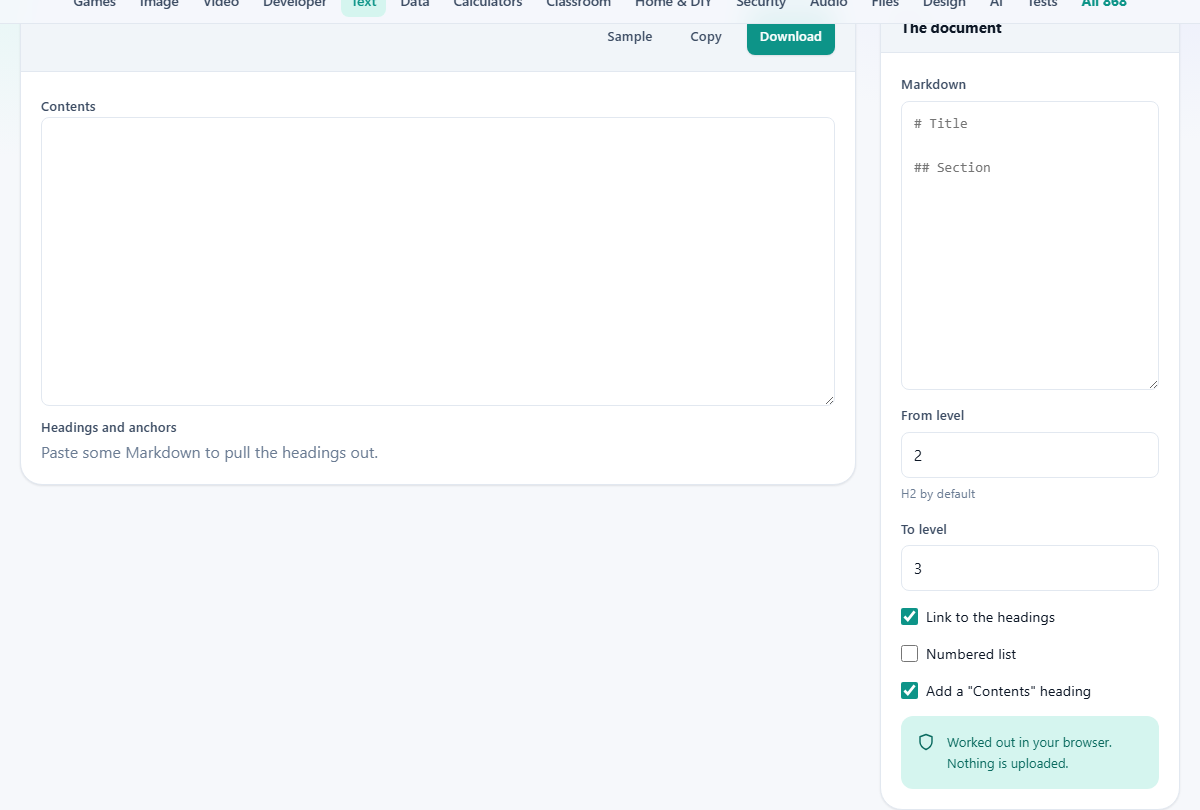Click the "Markdown" field label
Image resolution: width=1200 pixels, height=810 pixels.
point(934,84)
